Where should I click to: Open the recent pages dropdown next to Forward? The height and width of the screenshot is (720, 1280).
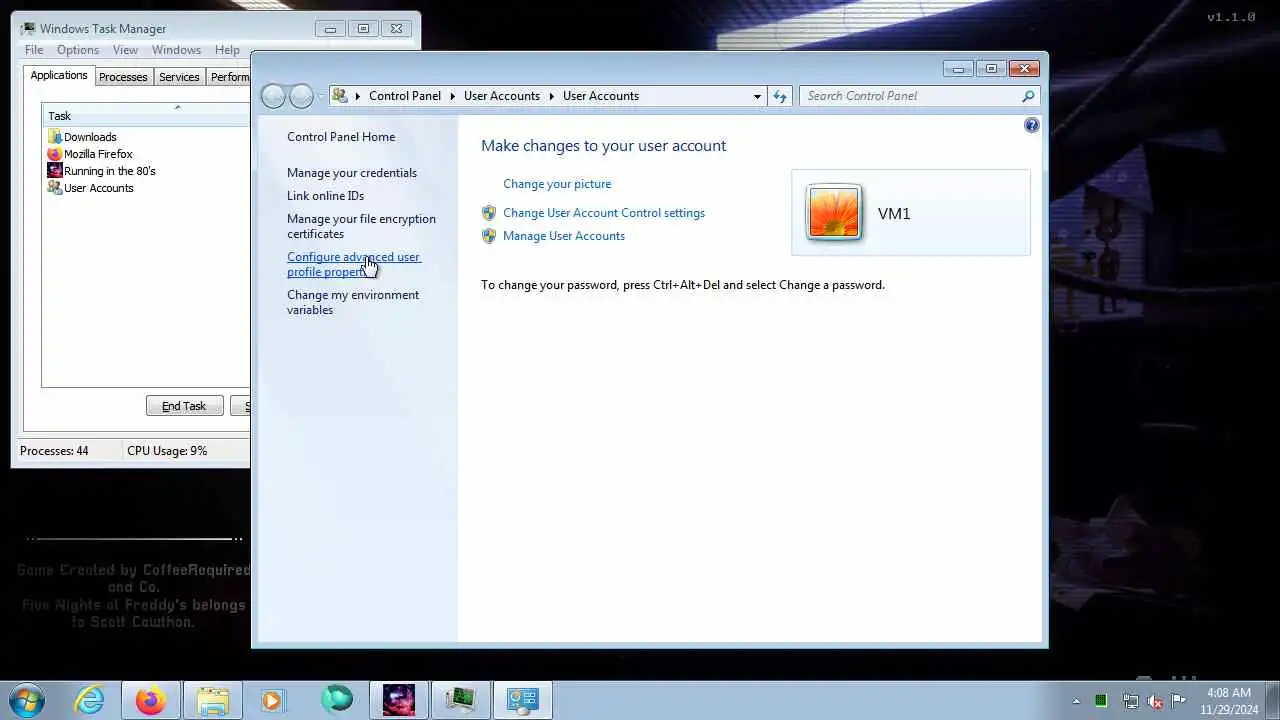pos(320,96)
